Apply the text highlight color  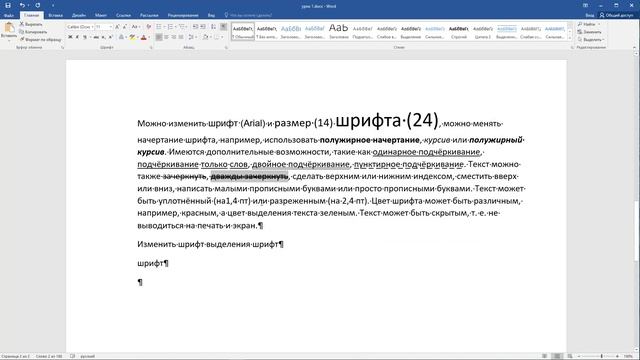click(132, 37)
